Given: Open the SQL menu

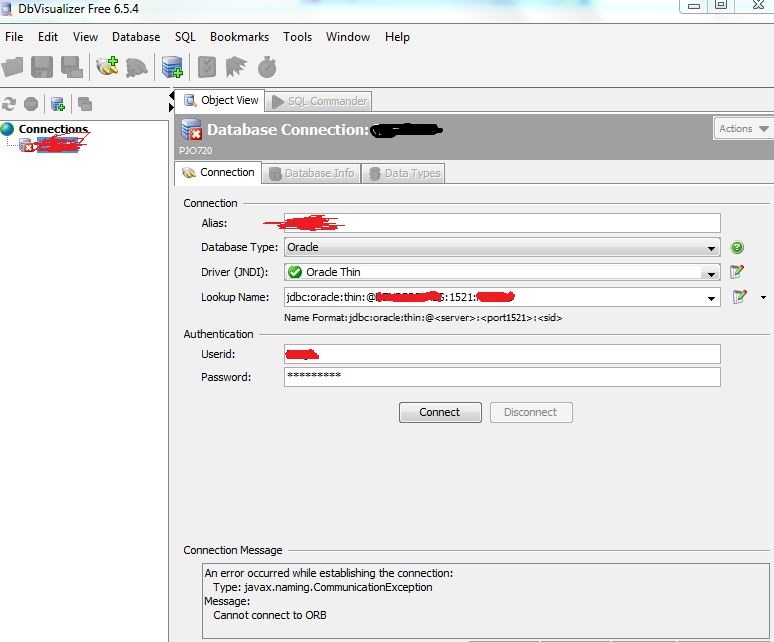Looking at the screenshot, I should [185, 37].
